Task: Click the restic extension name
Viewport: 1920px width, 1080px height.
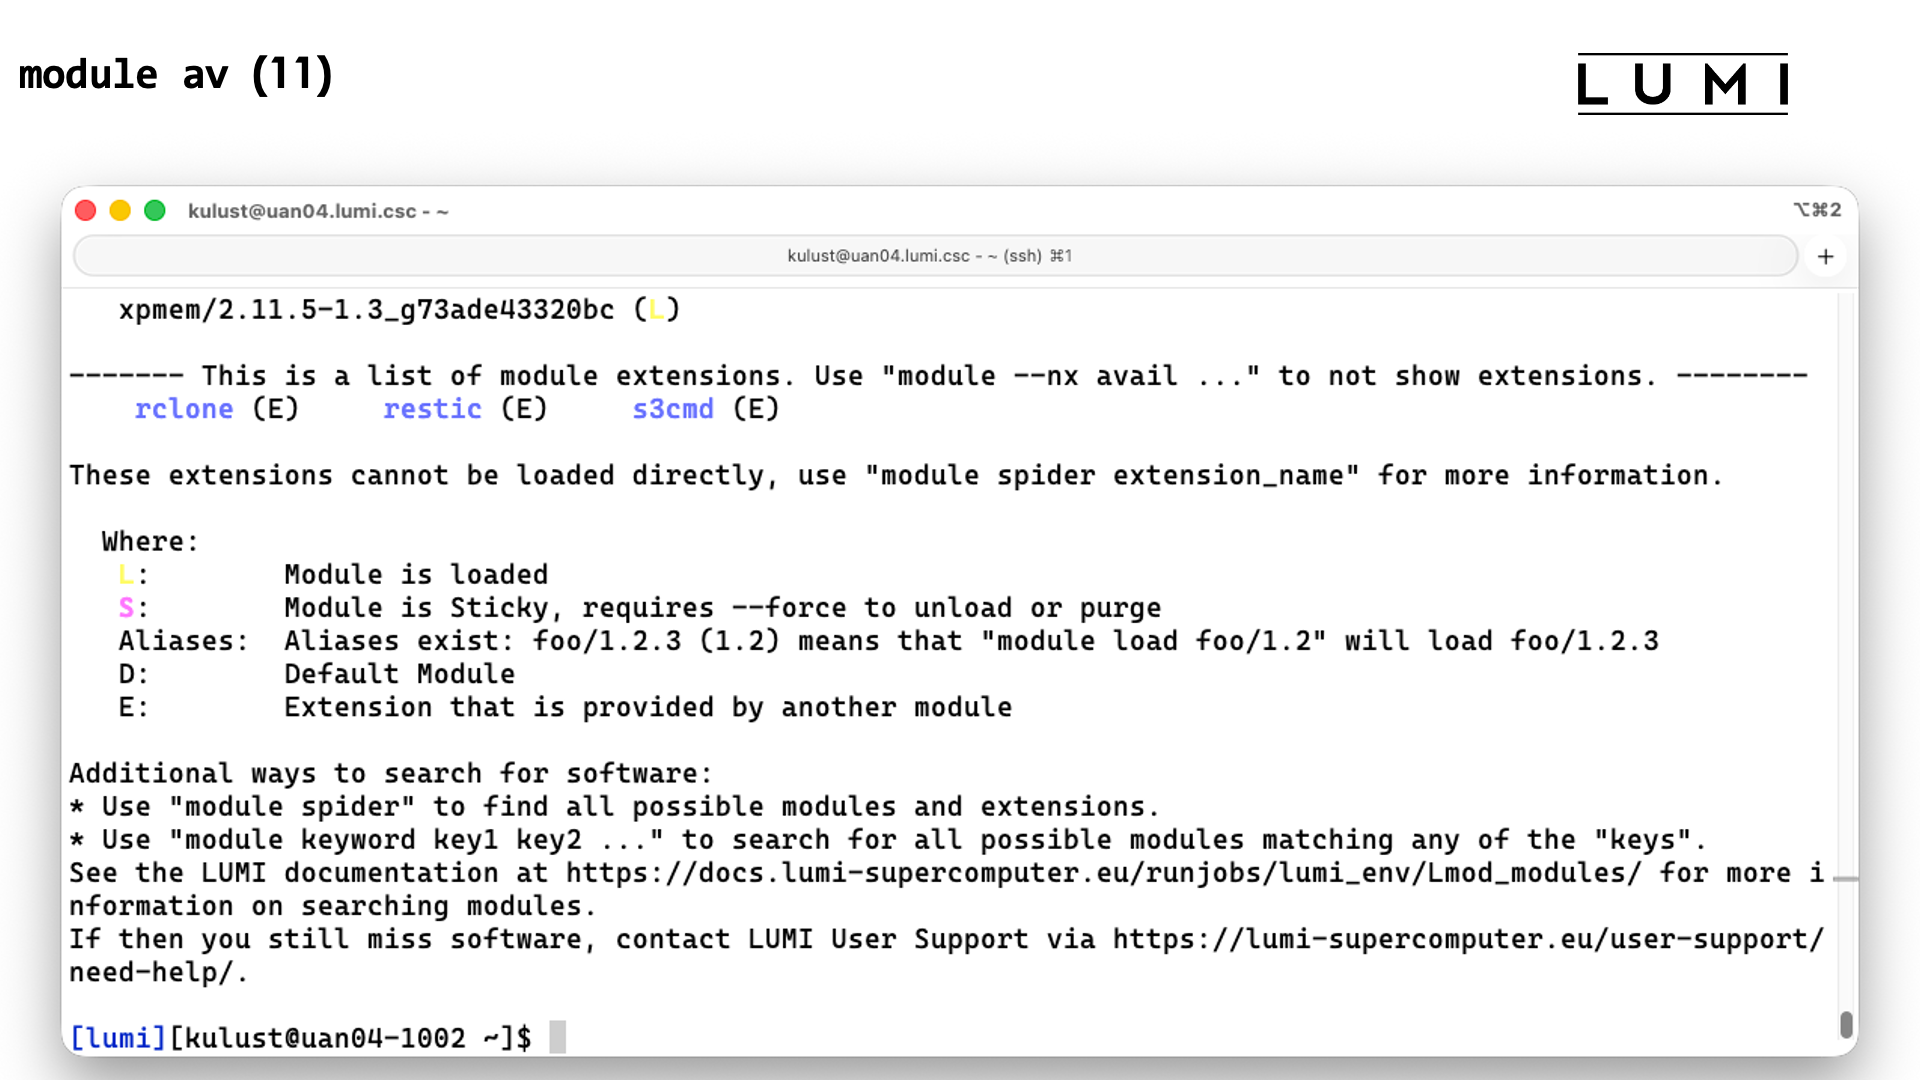Action: tap(432, 408)
